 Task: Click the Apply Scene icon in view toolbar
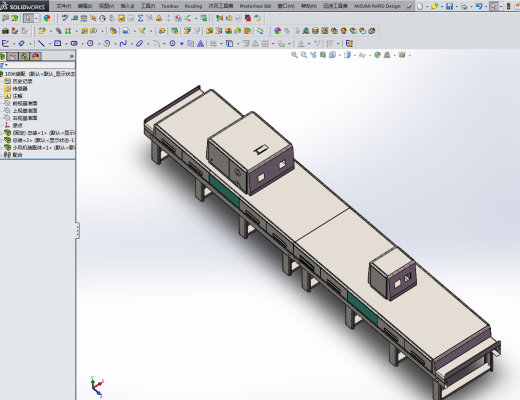(387, 55)
